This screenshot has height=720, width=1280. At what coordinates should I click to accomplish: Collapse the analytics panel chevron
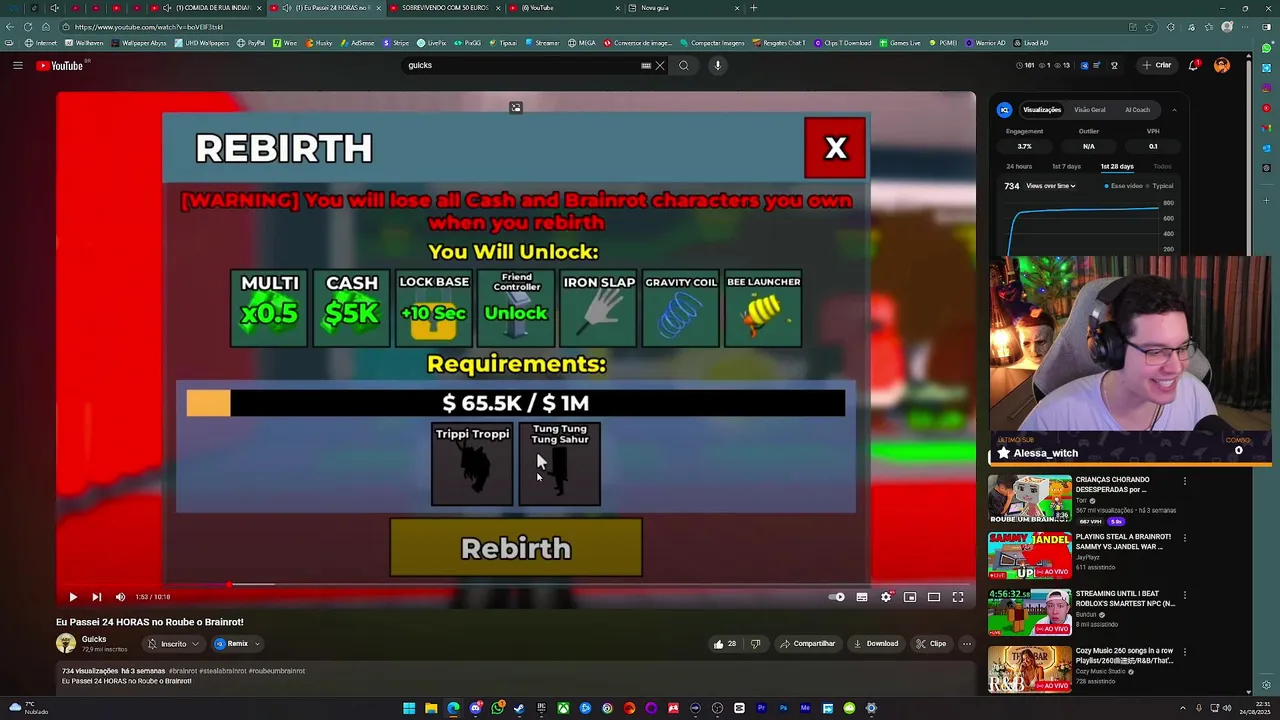tap(1174, 110)
